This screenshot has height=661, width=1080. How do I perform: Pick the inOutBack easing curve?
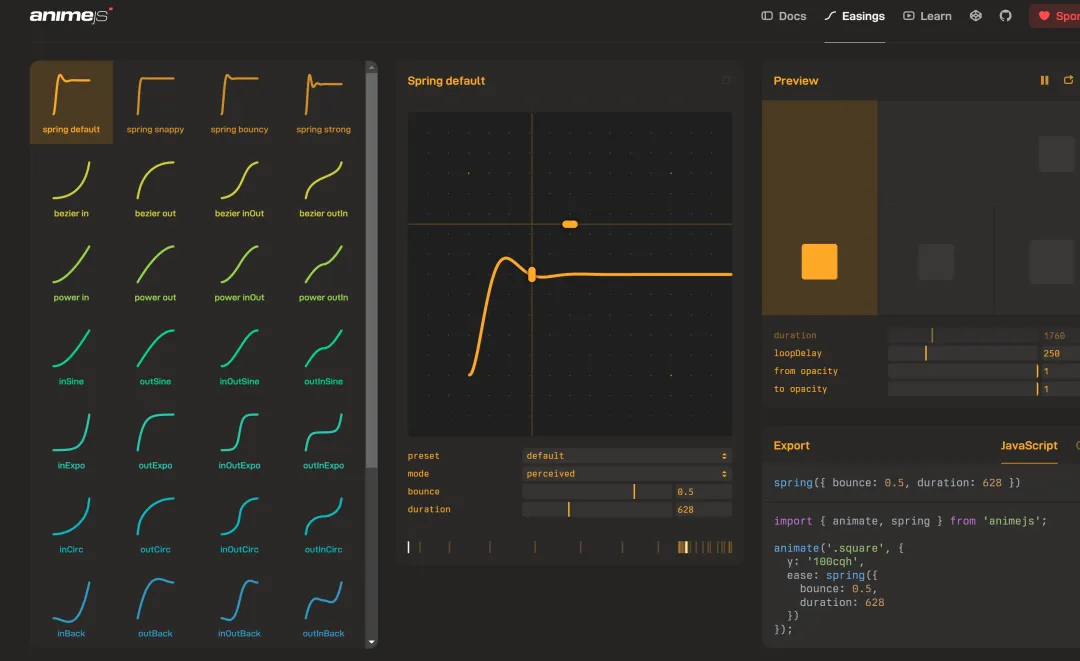pyautogui.click(x=239, y=607)
